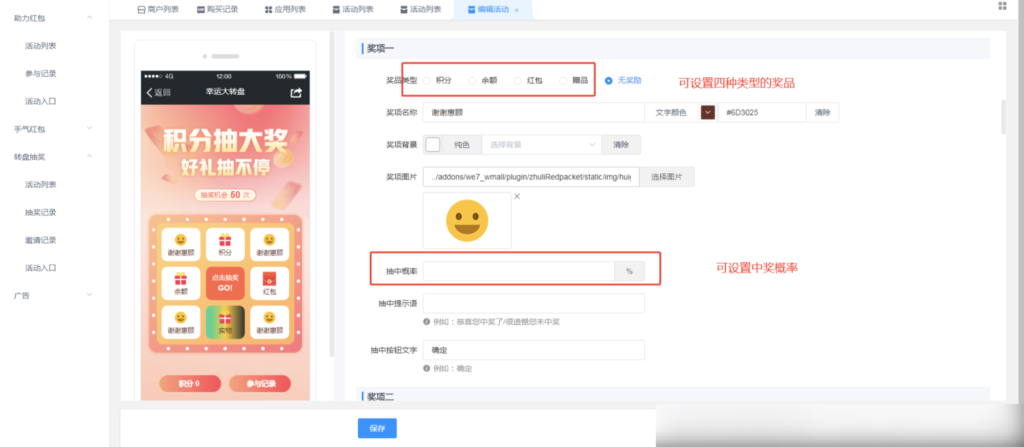Click 清除 next to the background dropdown
Image resolution: width=1024 pixels, height=447 pixels.
(x=621, y=144)
